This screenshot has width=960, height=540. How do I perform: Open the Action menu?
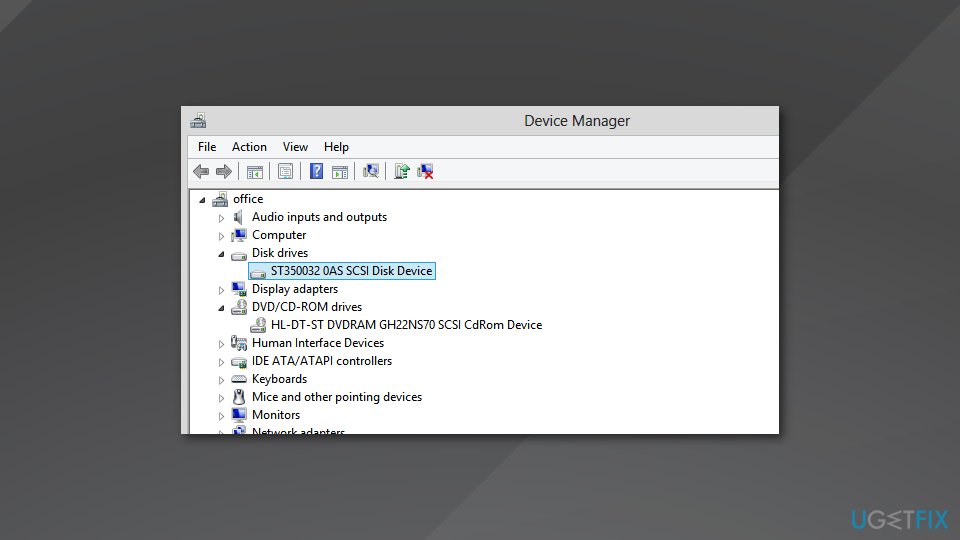click(249, 147)
